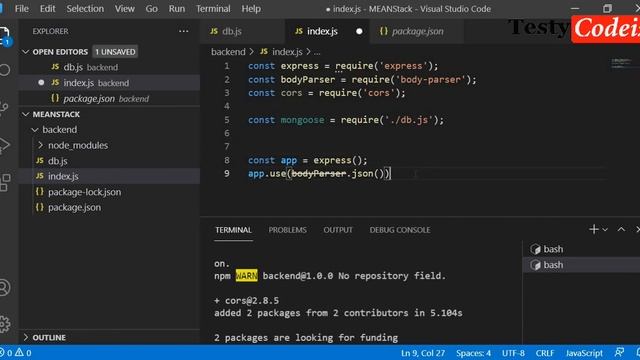This screenshot has height=360, width=640.
Task: Click the 'cors@2.8.5' terminal output line
Action: click(x=247, y=300)
